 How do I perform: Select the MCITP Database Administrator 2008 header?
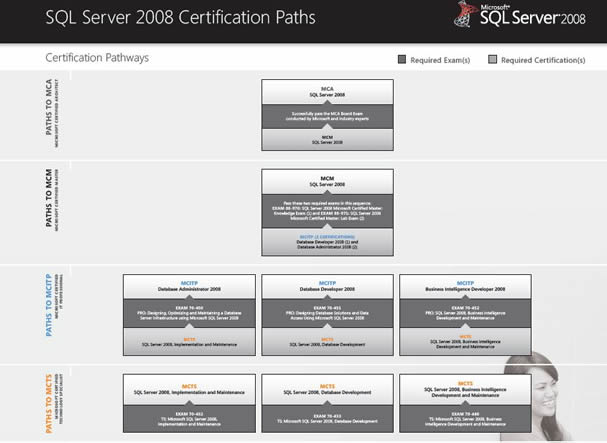coord(189,287)
